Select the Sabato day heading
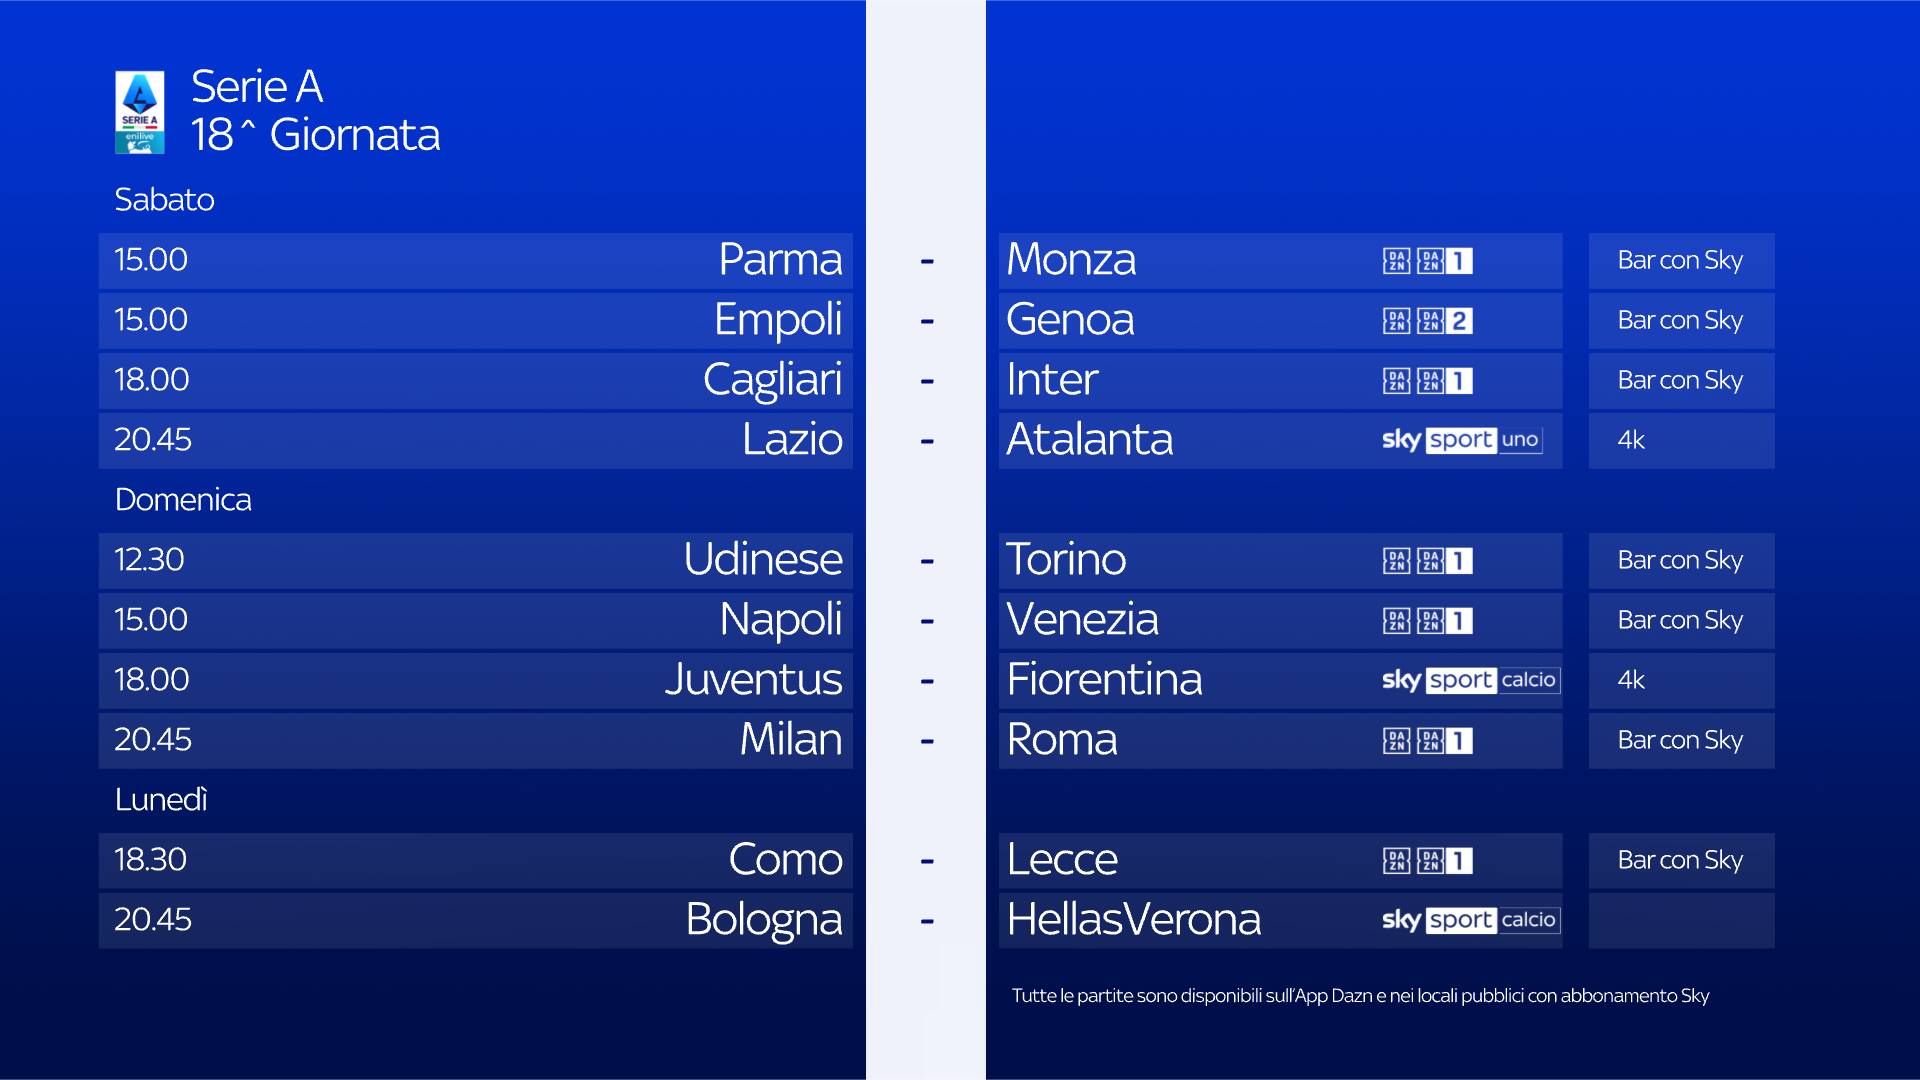The height and width of the screenshot is (1080, 1920). tap(164, 200)
